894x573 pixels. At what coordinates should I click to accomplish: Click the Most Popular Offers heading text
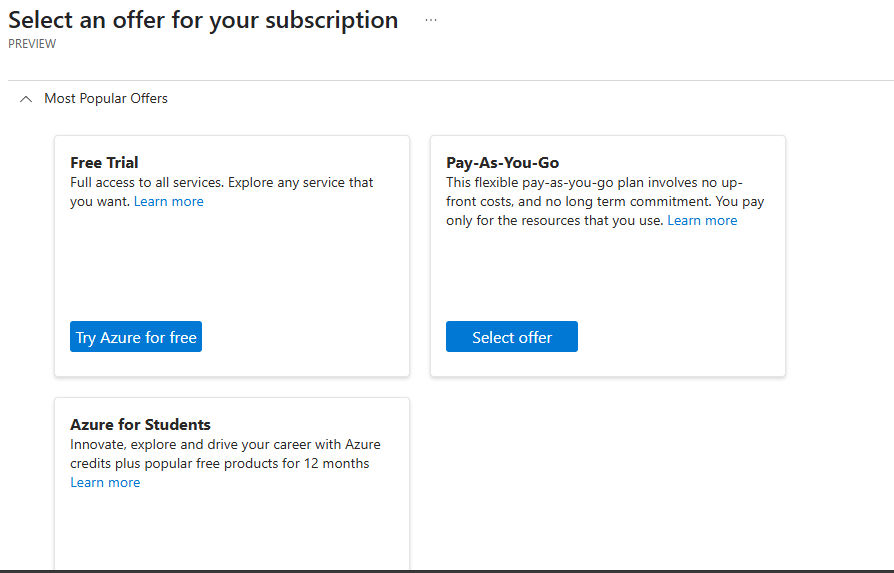click(x=106, y=99)
